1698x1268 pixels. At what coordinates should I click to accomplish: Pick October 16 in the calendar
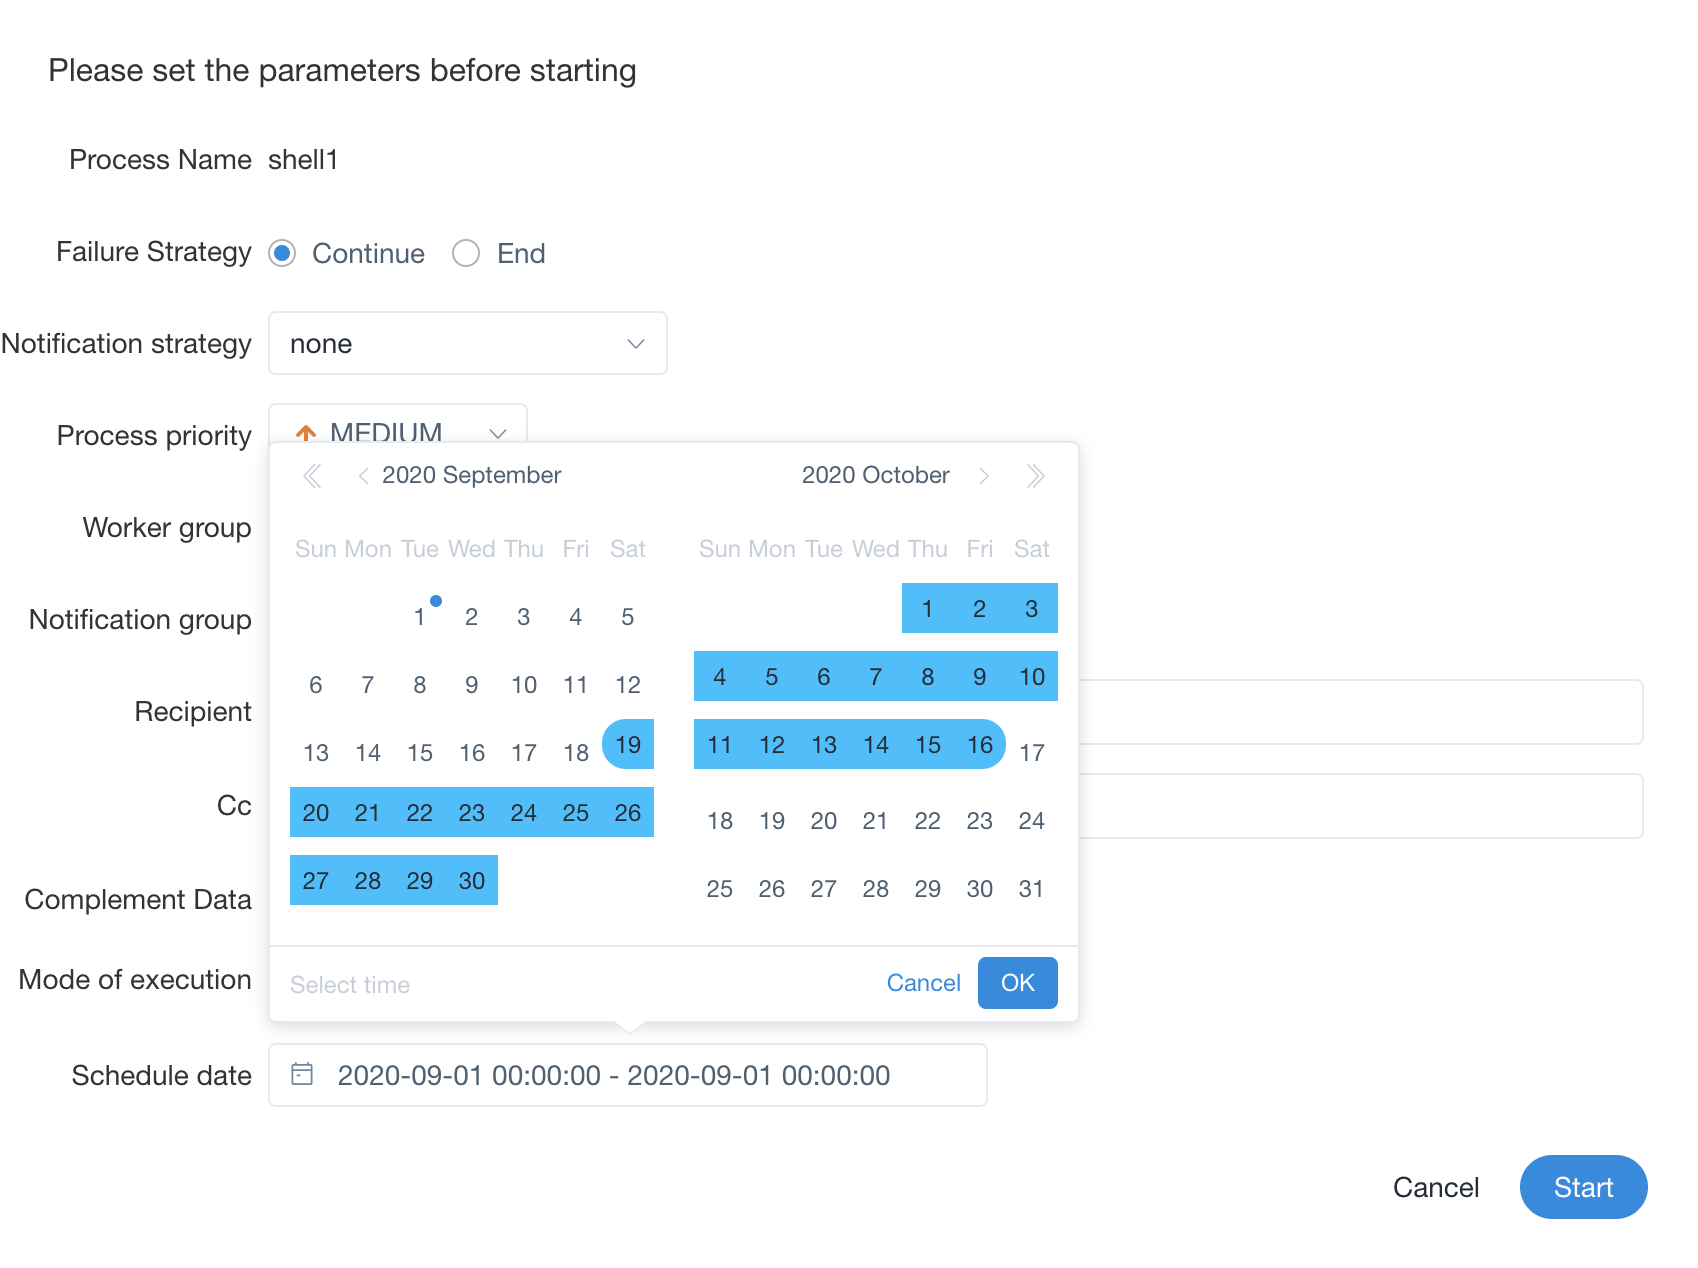point(980,745)
